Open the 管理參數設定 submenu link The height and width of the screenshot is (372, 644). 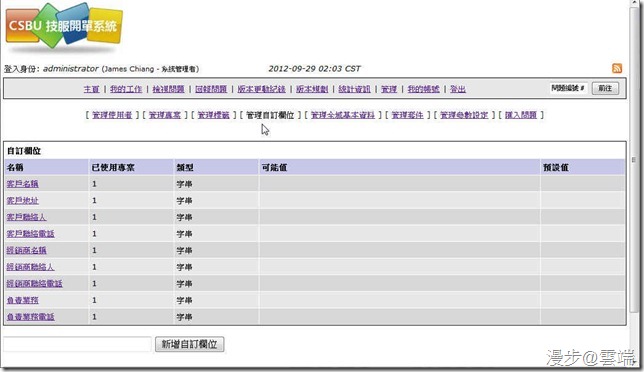coord(464,115)
